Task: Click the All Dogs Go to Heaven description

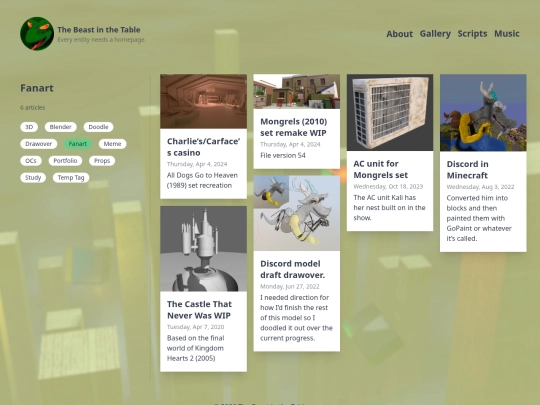Action: pos(202,180)
